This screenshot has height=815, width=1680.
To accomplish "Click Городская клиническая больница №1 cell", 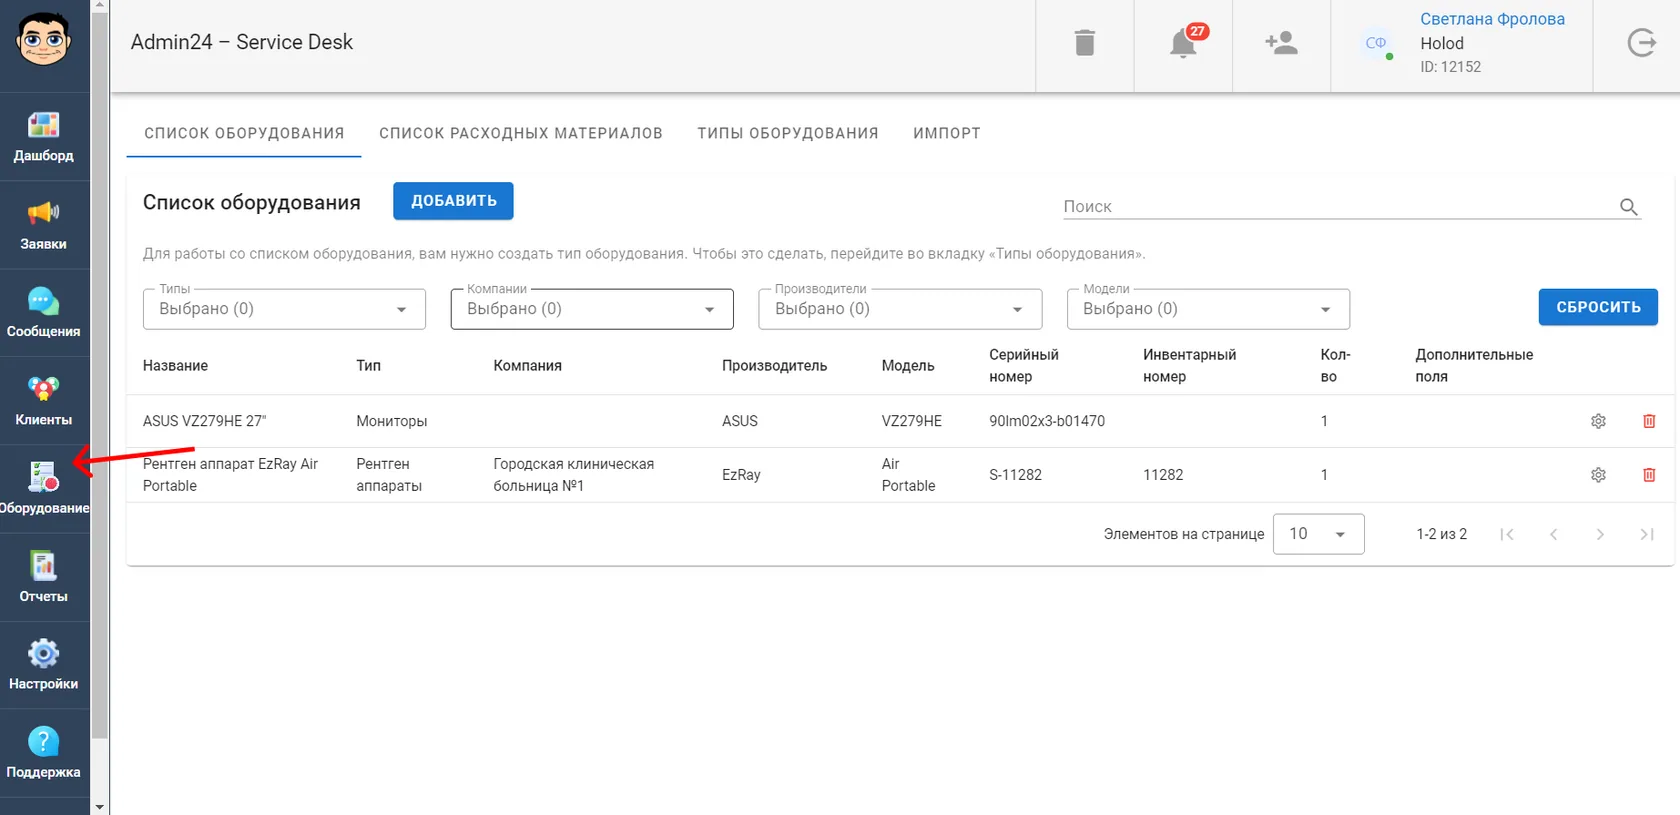I will coord(573,475).
